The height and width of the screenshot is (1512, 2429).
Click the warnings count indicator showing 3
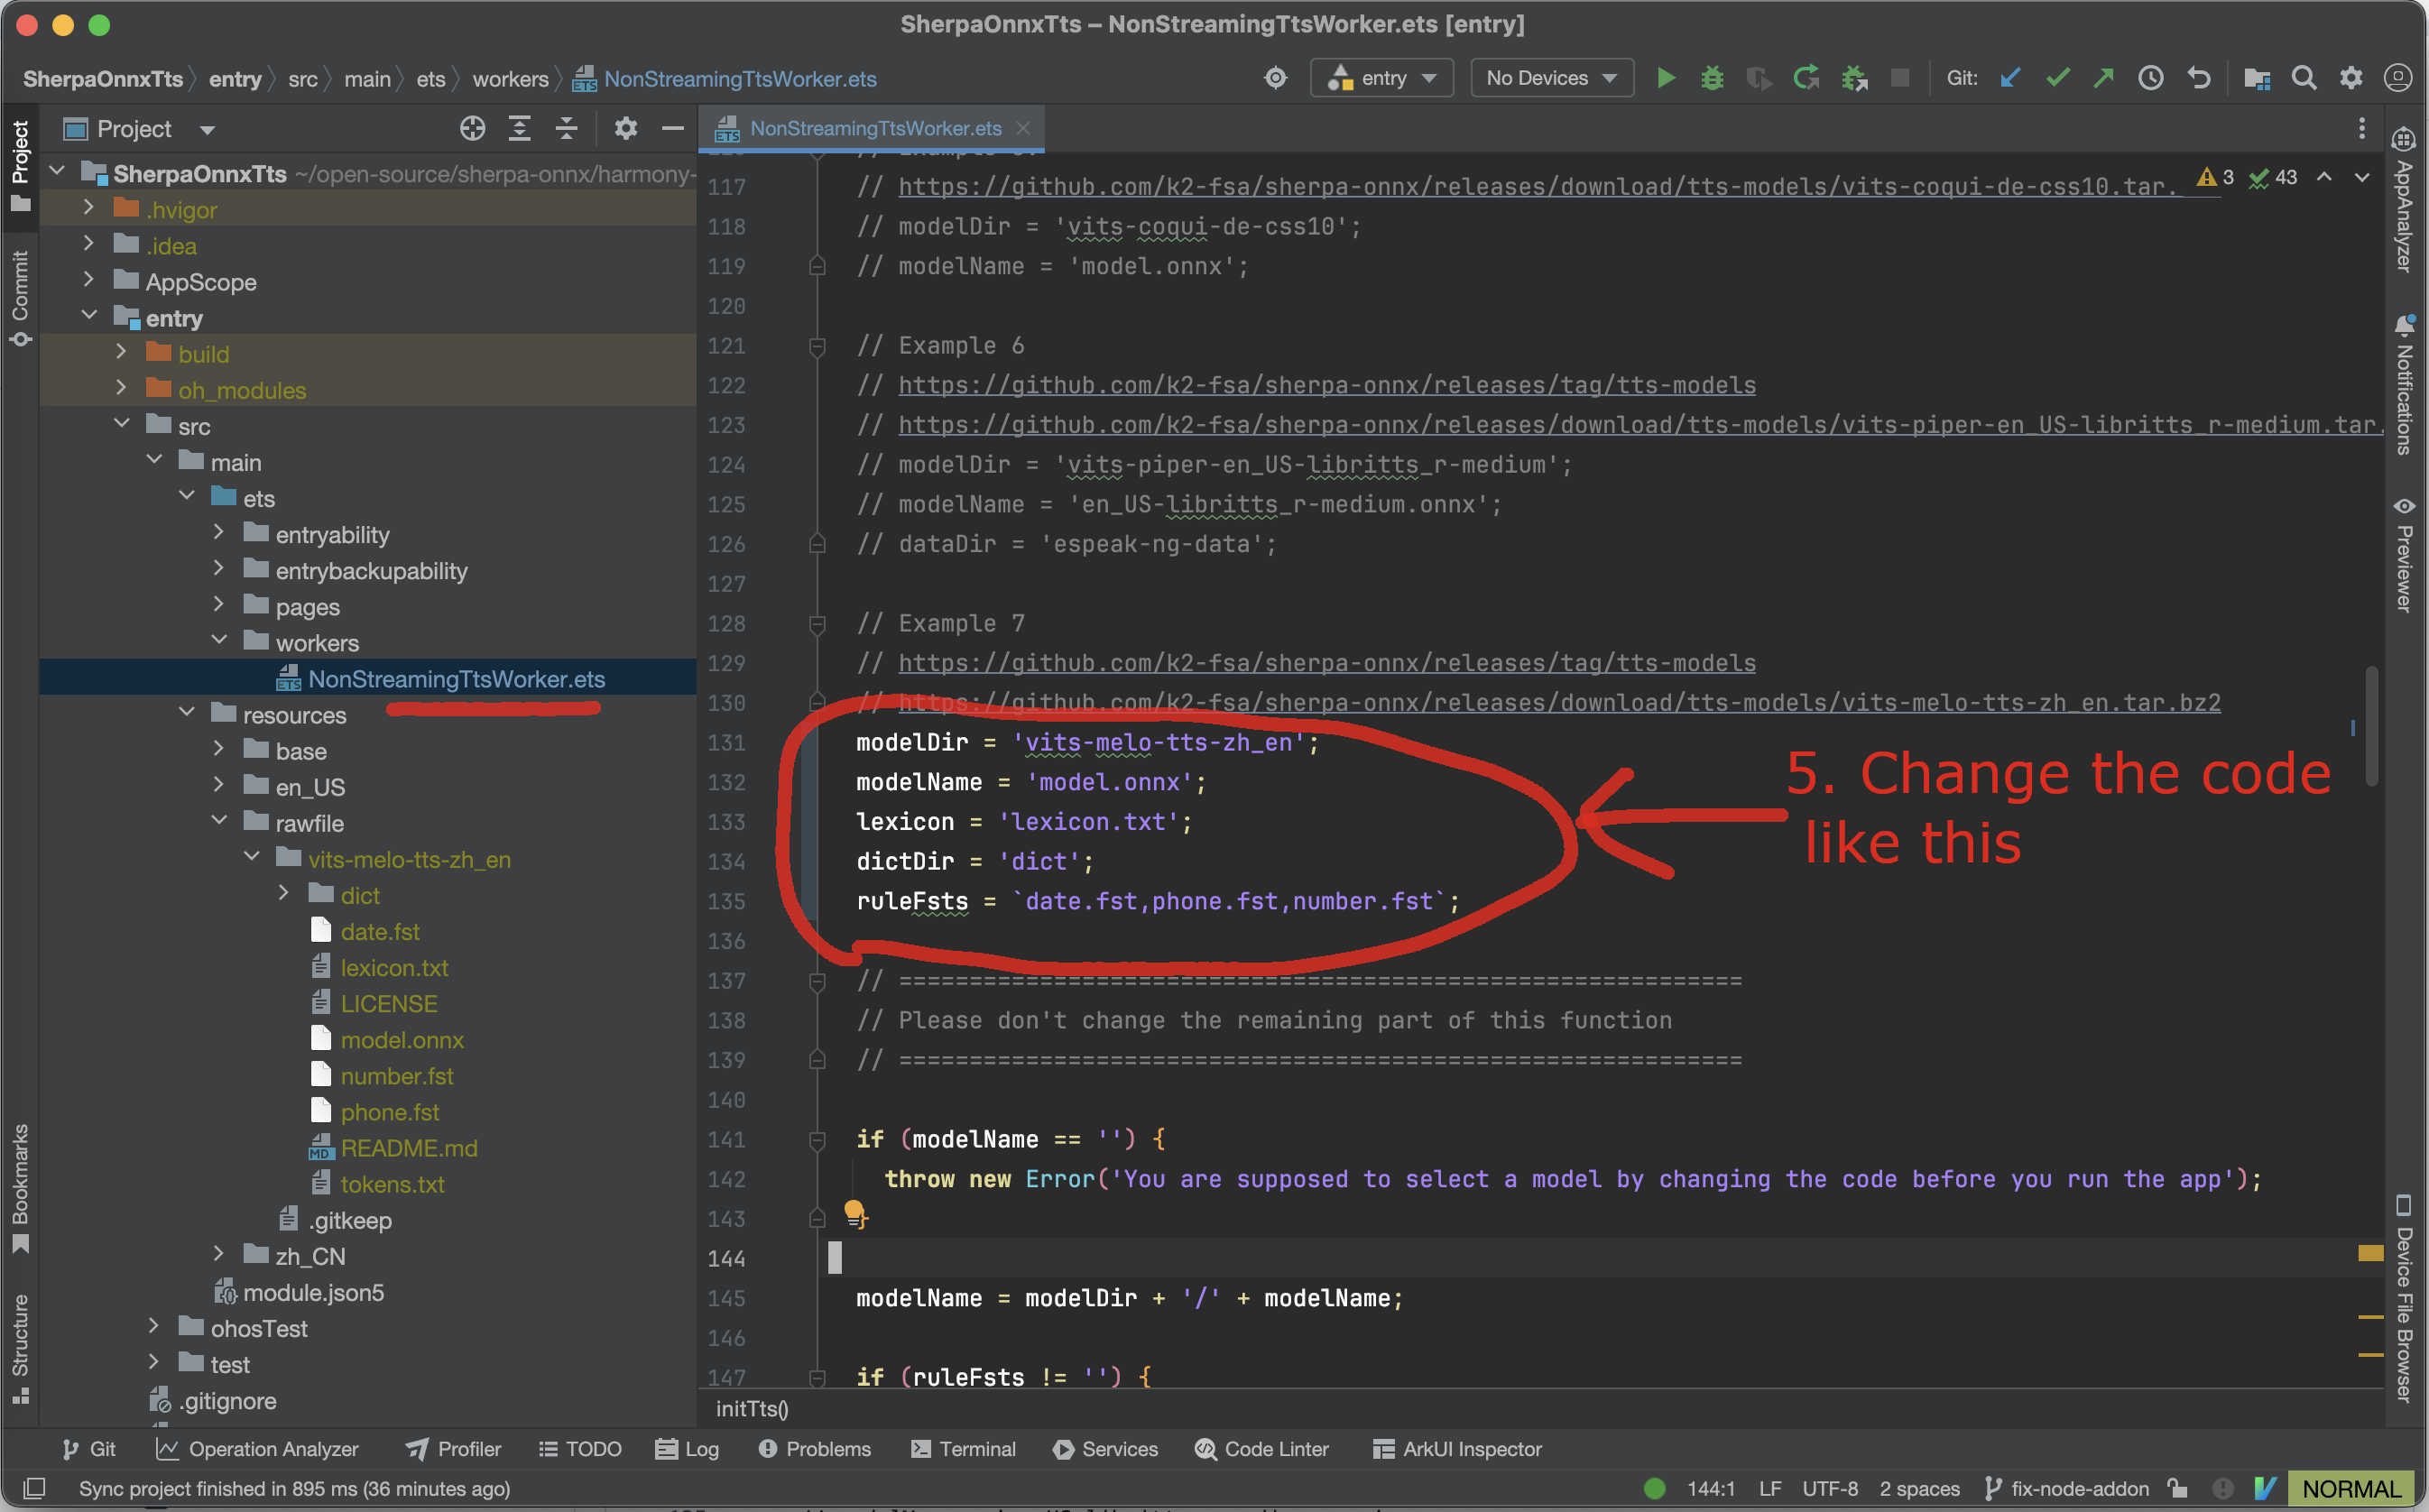point(2215,177)
